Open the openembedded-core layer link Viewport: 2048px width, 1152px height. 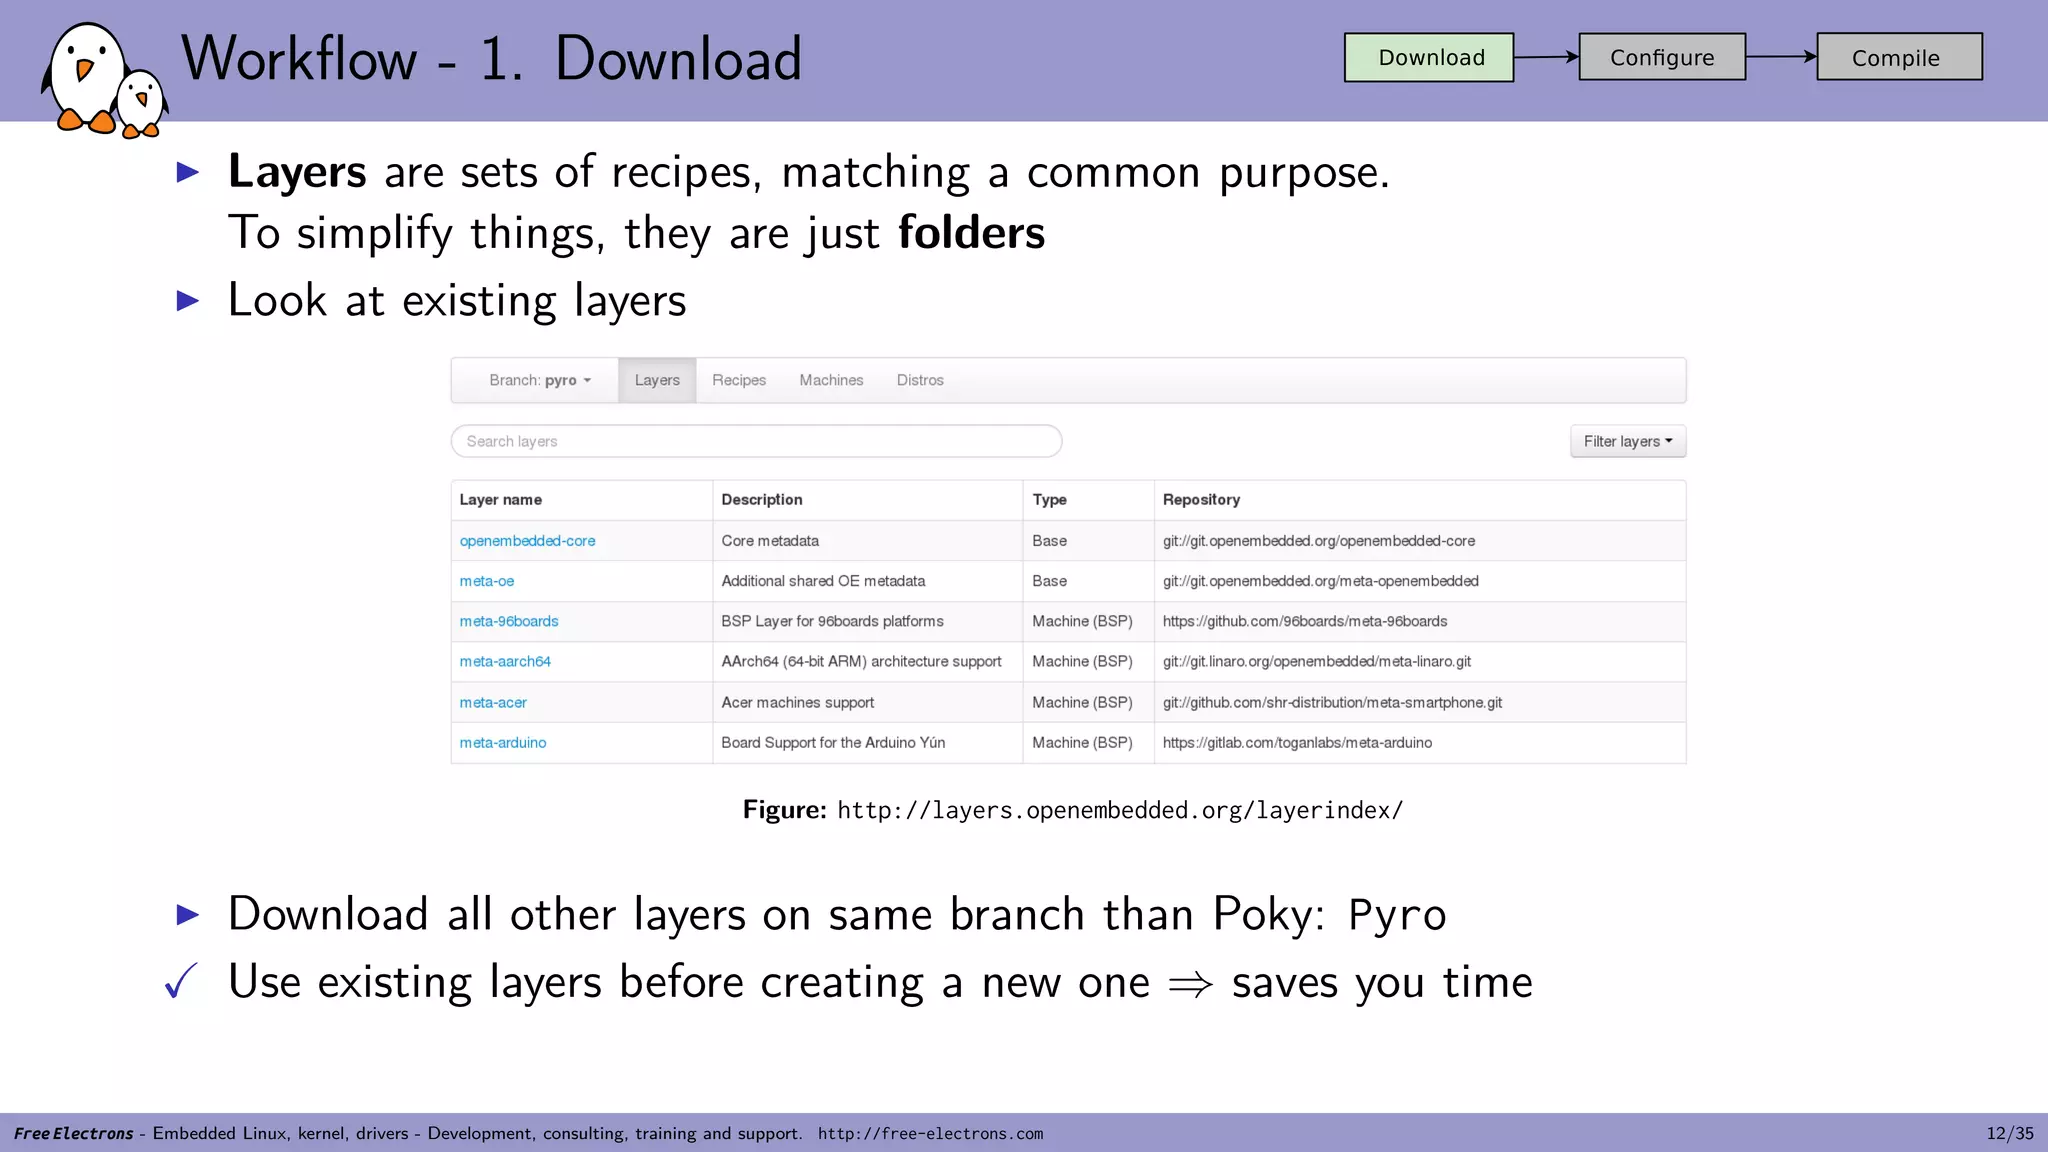527,541
